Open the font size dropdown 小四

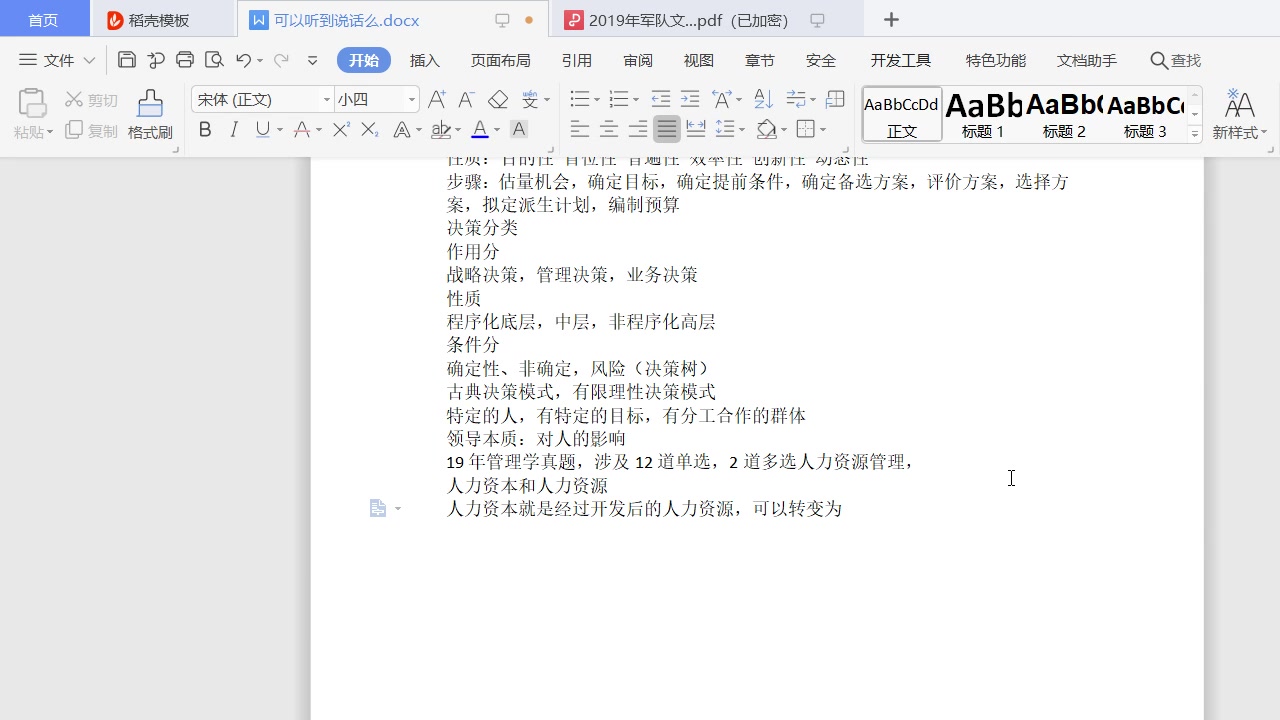tap(412, 99)
